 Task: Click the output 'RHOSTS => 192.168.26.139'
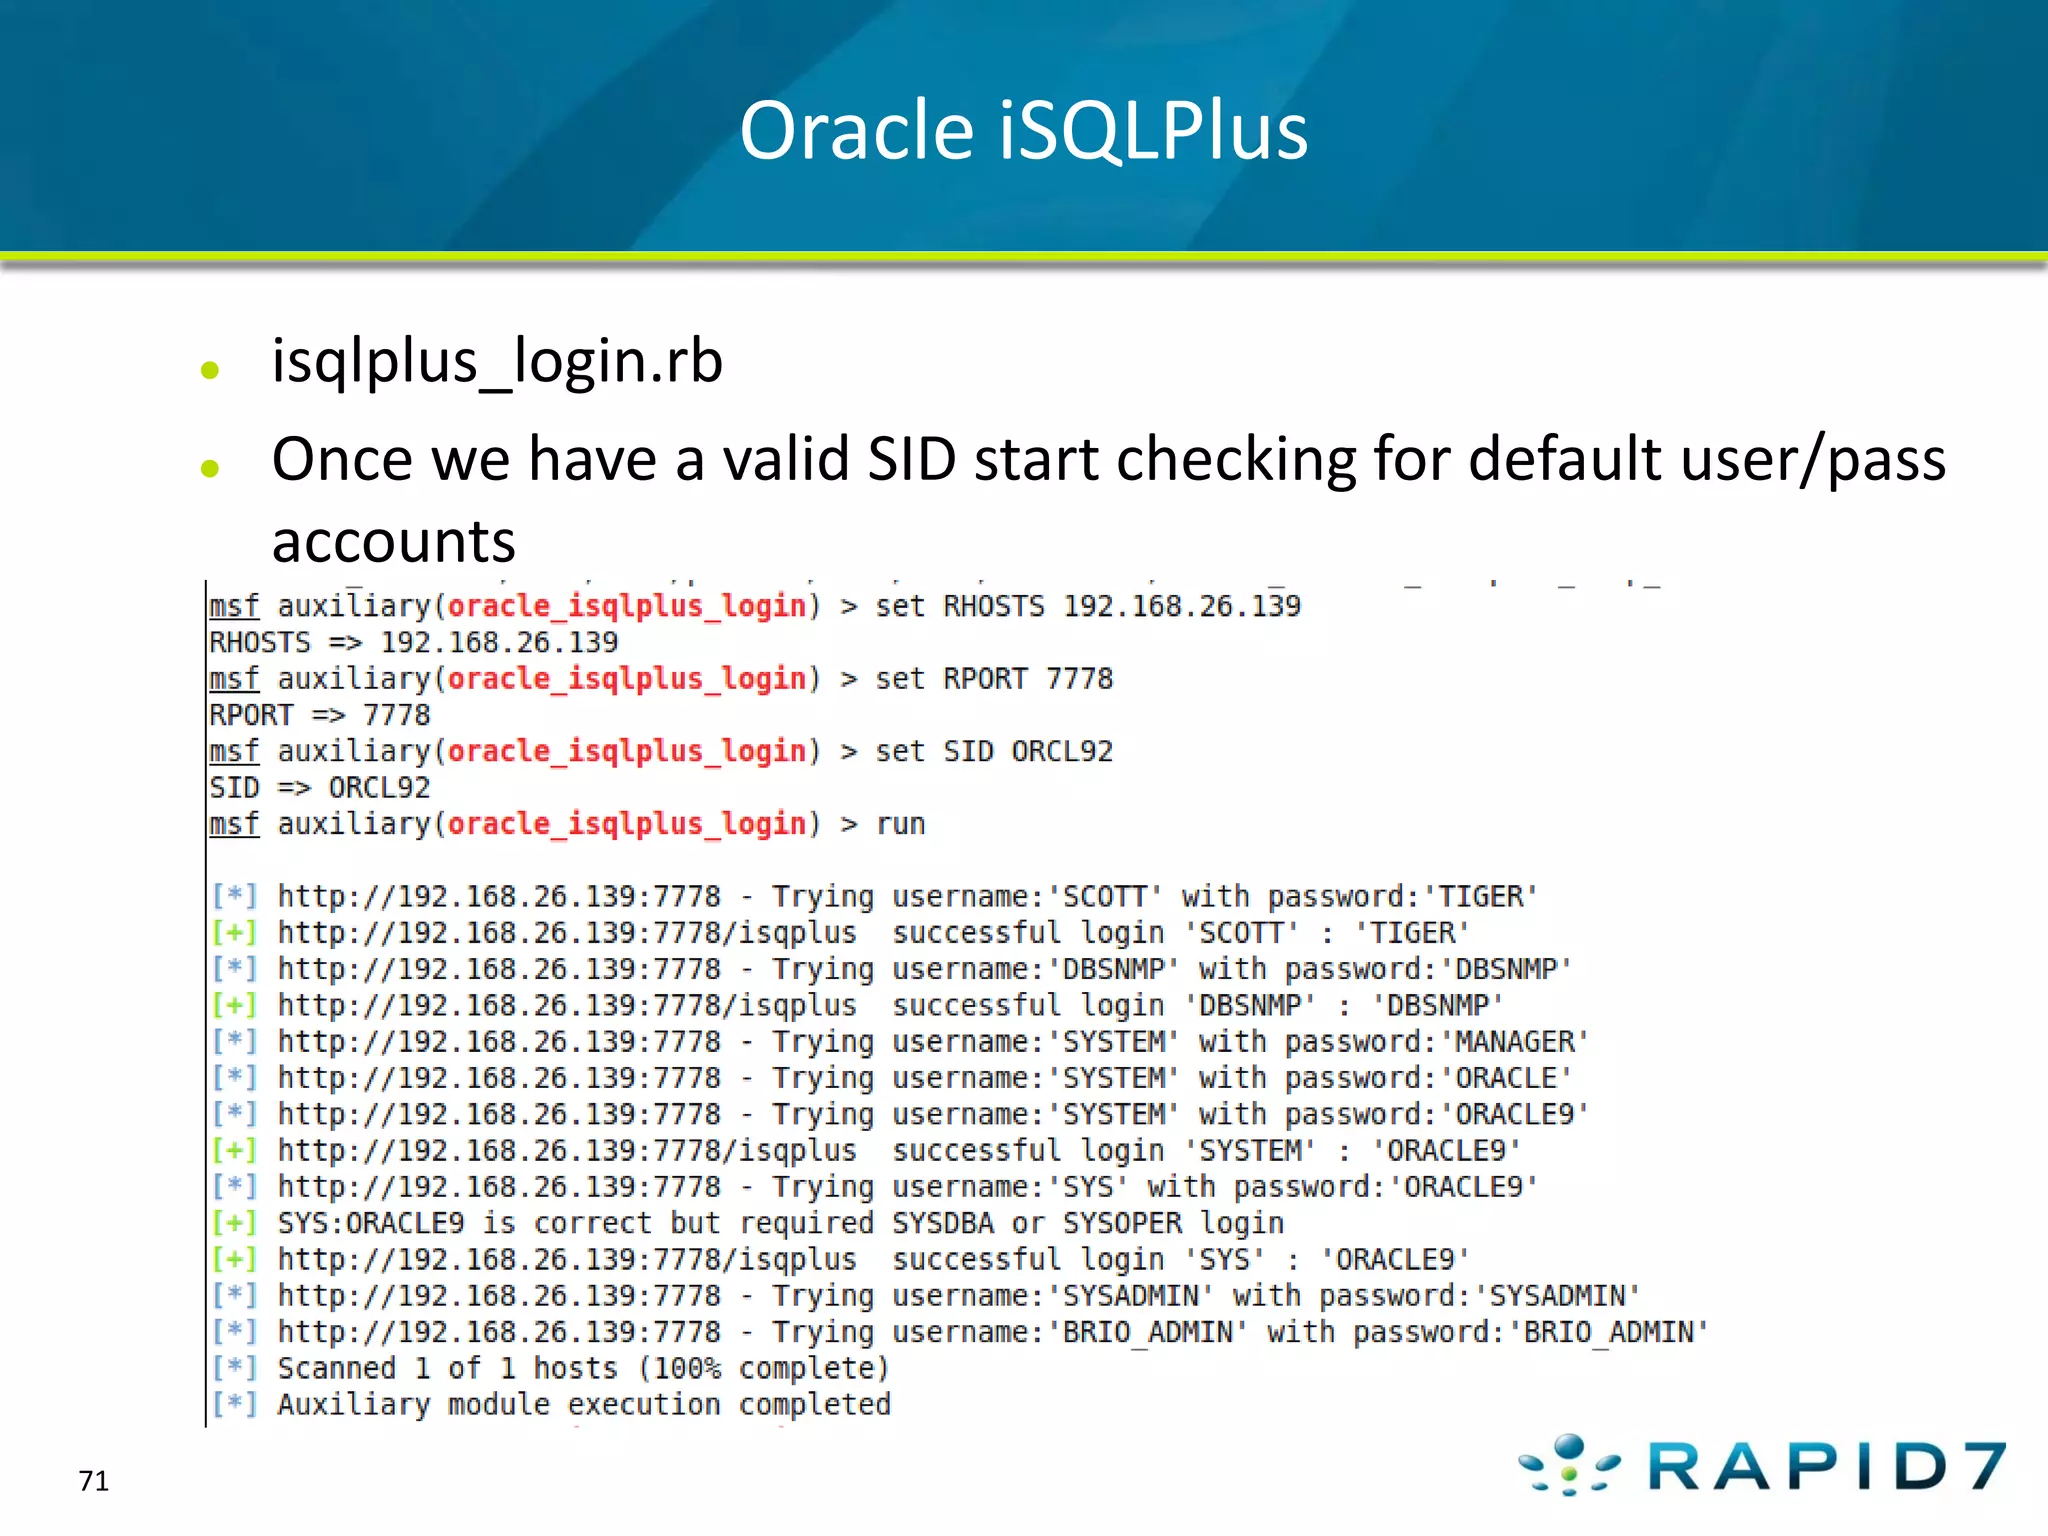pos(414,642)
